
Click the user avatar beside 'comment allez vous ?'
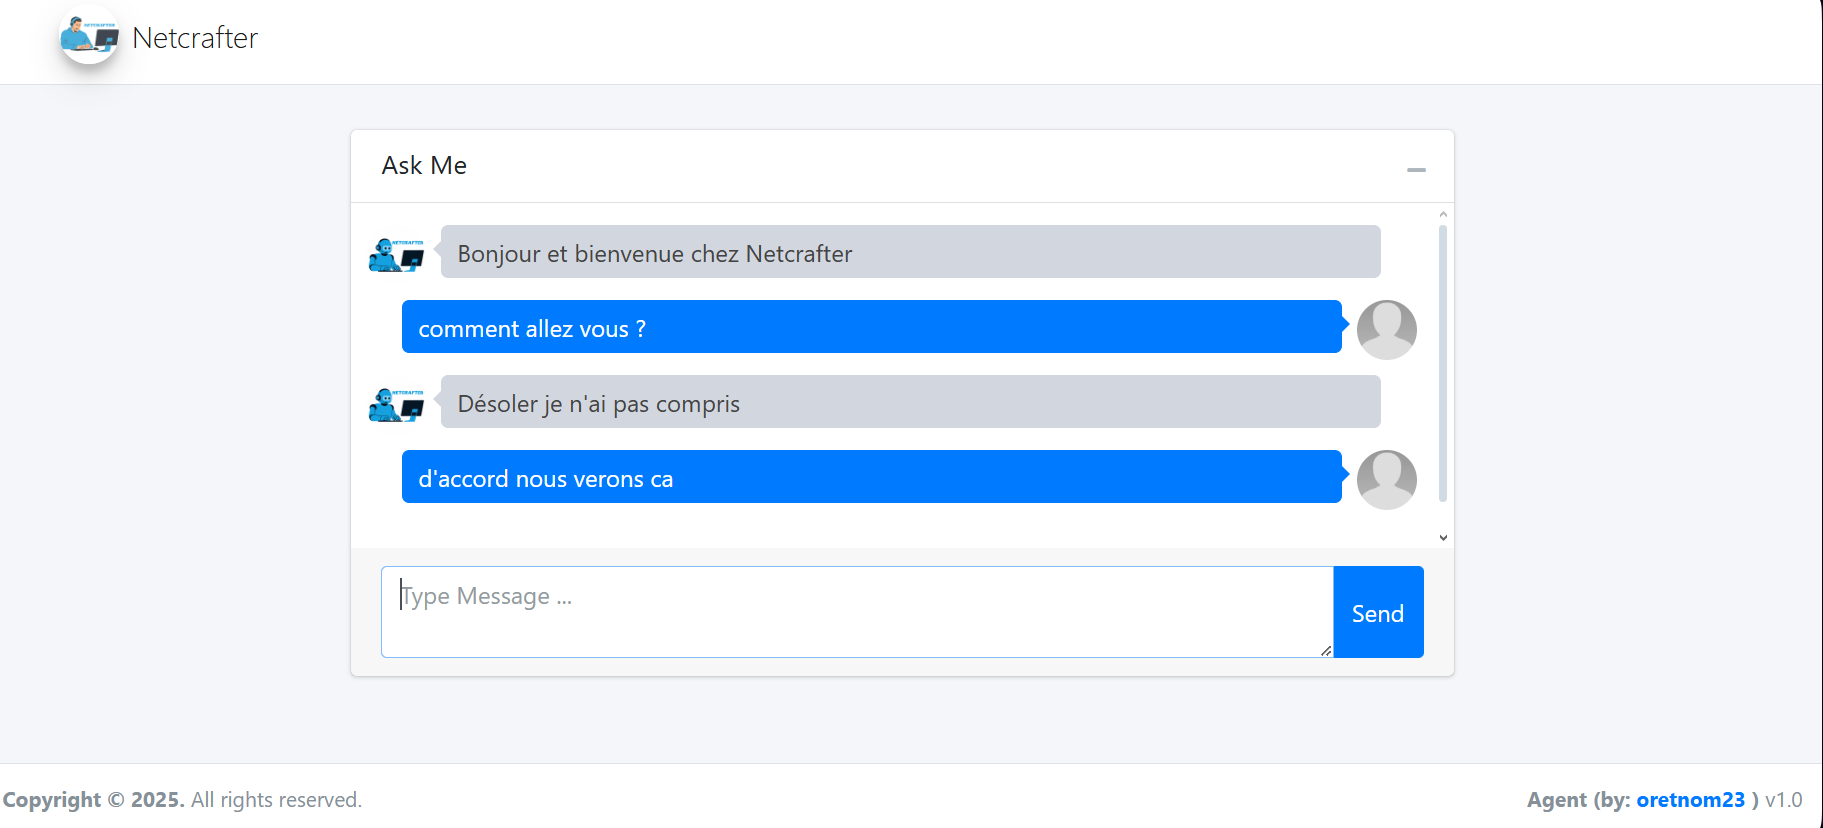click(x=1386, y=328)
